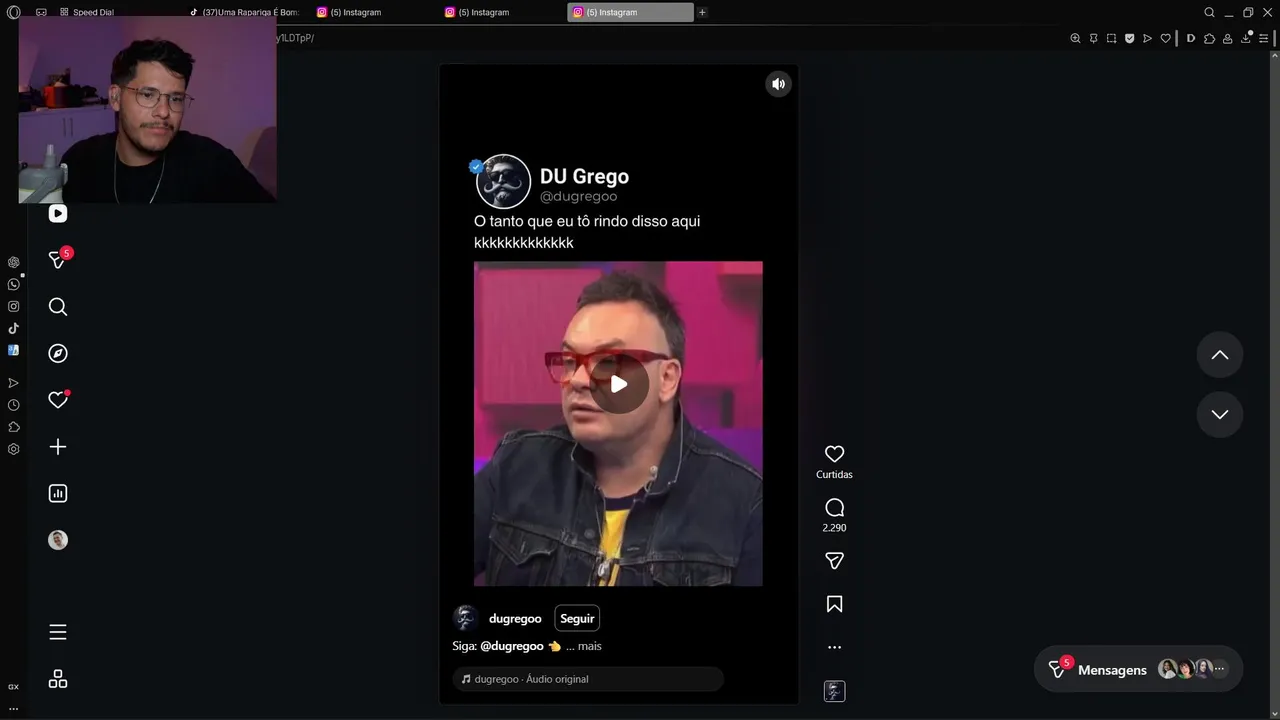Go to the next reel with down chevron

coord(1220,414)
